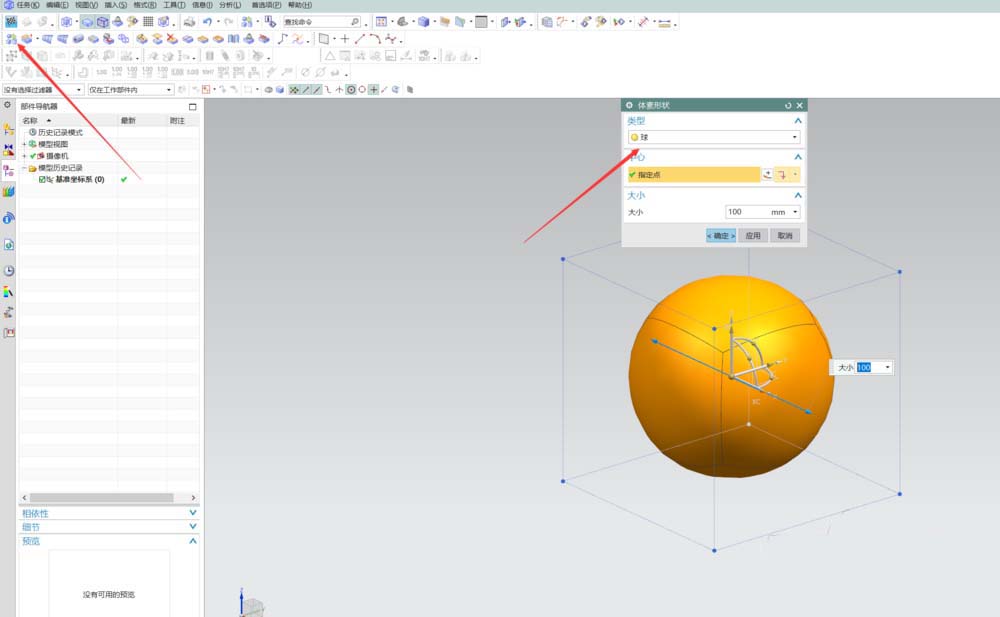The height and width of the screenshot is (617, 1000).
Task: Click the Body Shape icon at the toolbar's left end
Action: coord(11,39)
